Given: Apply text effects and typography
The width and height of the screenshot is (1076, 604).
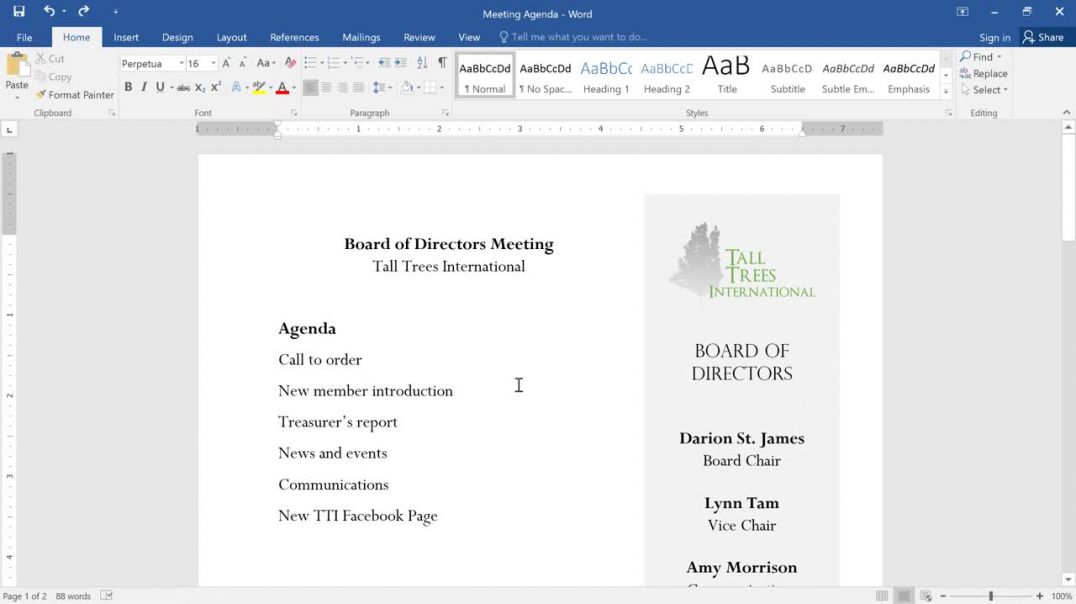Looking at the screenshot, I should (236, 87).
